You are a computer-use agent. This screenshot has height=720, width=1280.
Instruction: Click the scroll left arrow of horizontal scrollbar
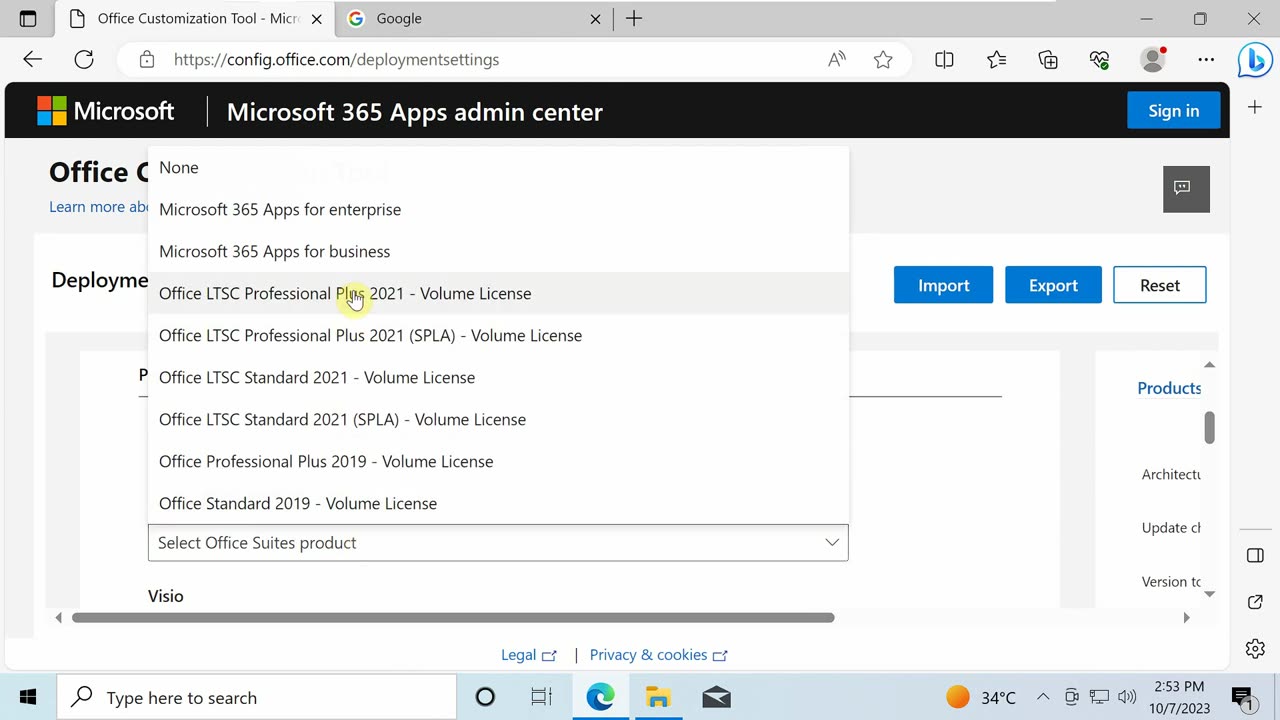tap(58, 617)
